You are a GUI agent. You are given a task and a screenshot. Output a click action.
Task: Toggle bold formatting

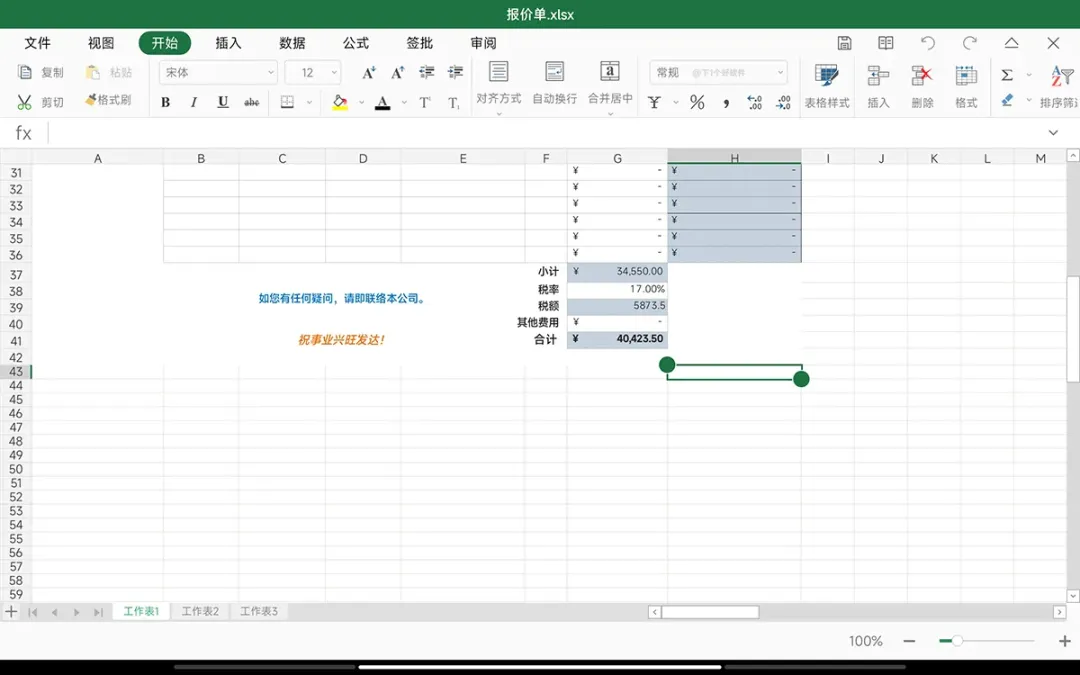pyautogui.click(x=165, y=103)
